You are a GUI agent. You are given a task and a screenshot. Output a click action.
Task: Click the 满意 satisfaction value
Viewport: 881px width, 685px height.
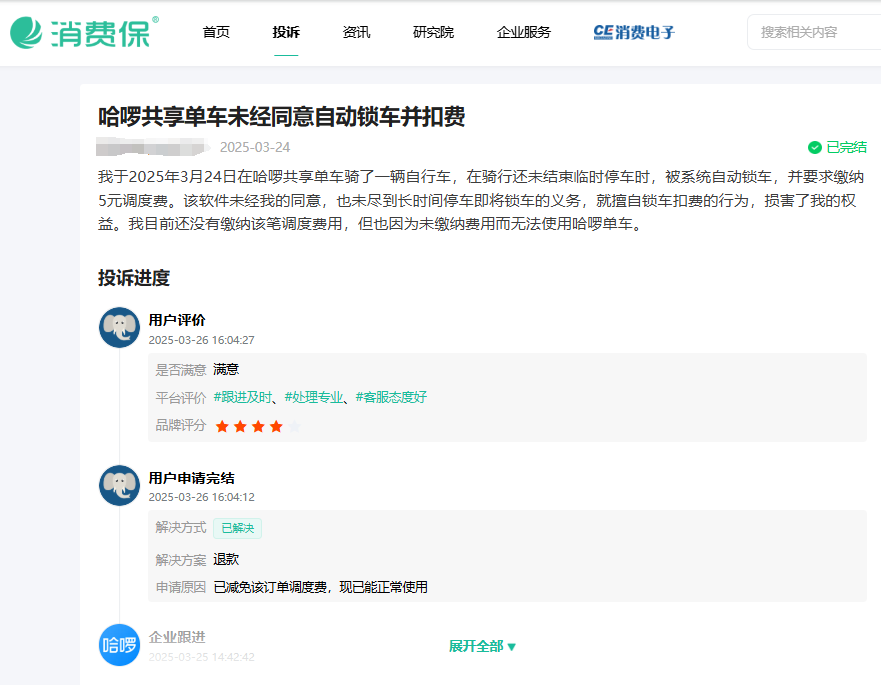pyautogui.click(x=226, y=369)
